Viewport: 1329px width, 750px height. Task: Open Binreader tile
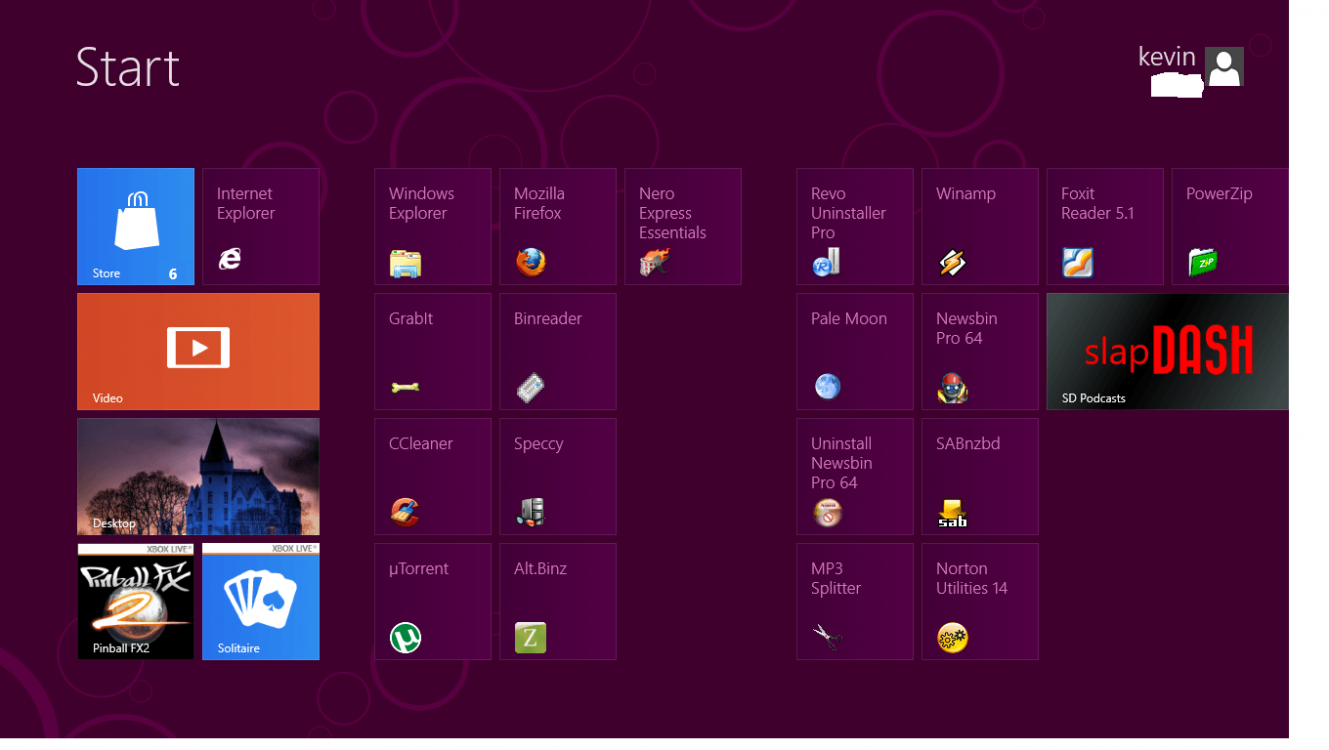pos(557,351)
